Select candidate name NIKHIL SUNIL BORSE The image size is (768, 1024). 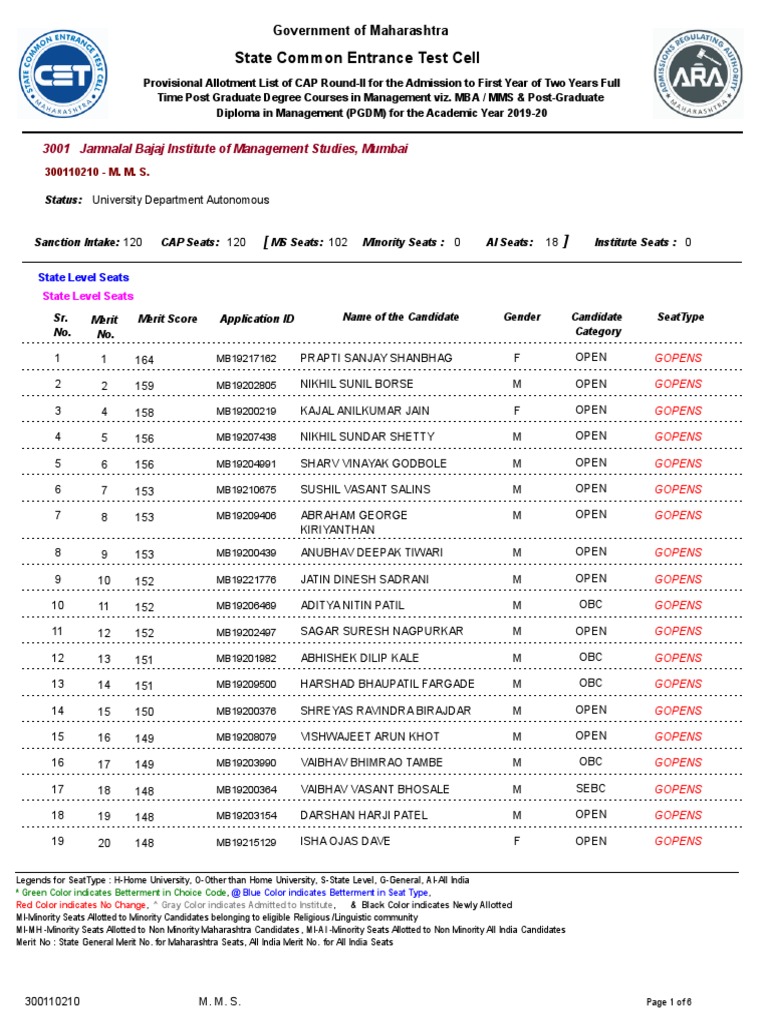pyautogui.click(x=357, y=384)
